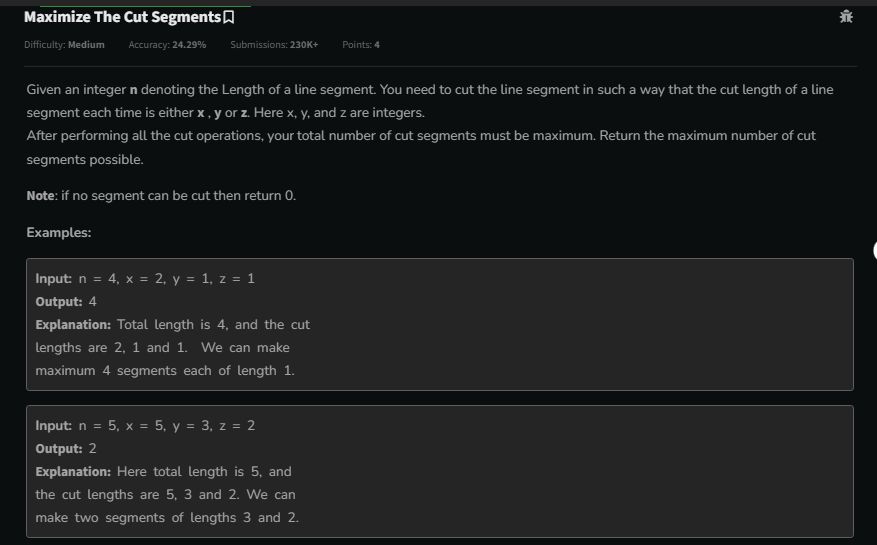
Task: Click the first example Input line n = 4
Action: click(145, 279)
